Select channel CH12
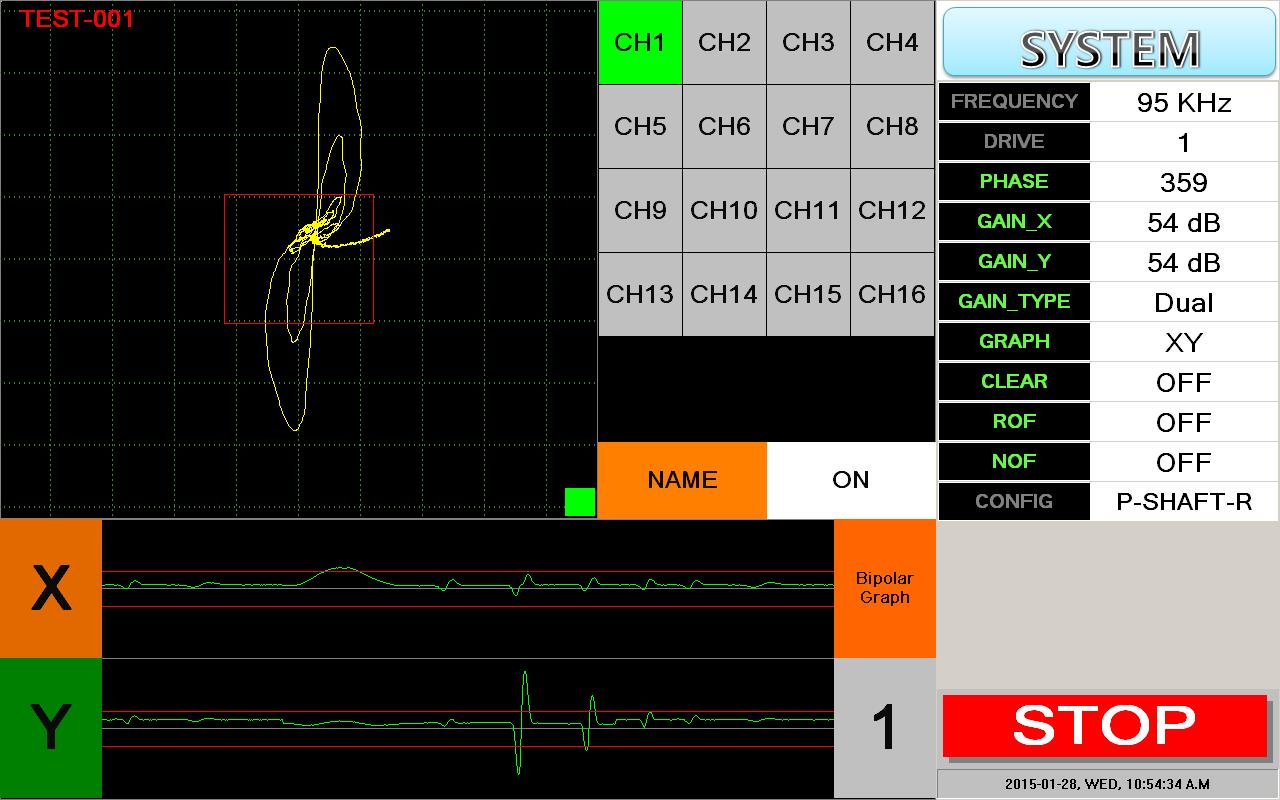The height and width of the screenshot is (800, 1280). click(892, 210)
